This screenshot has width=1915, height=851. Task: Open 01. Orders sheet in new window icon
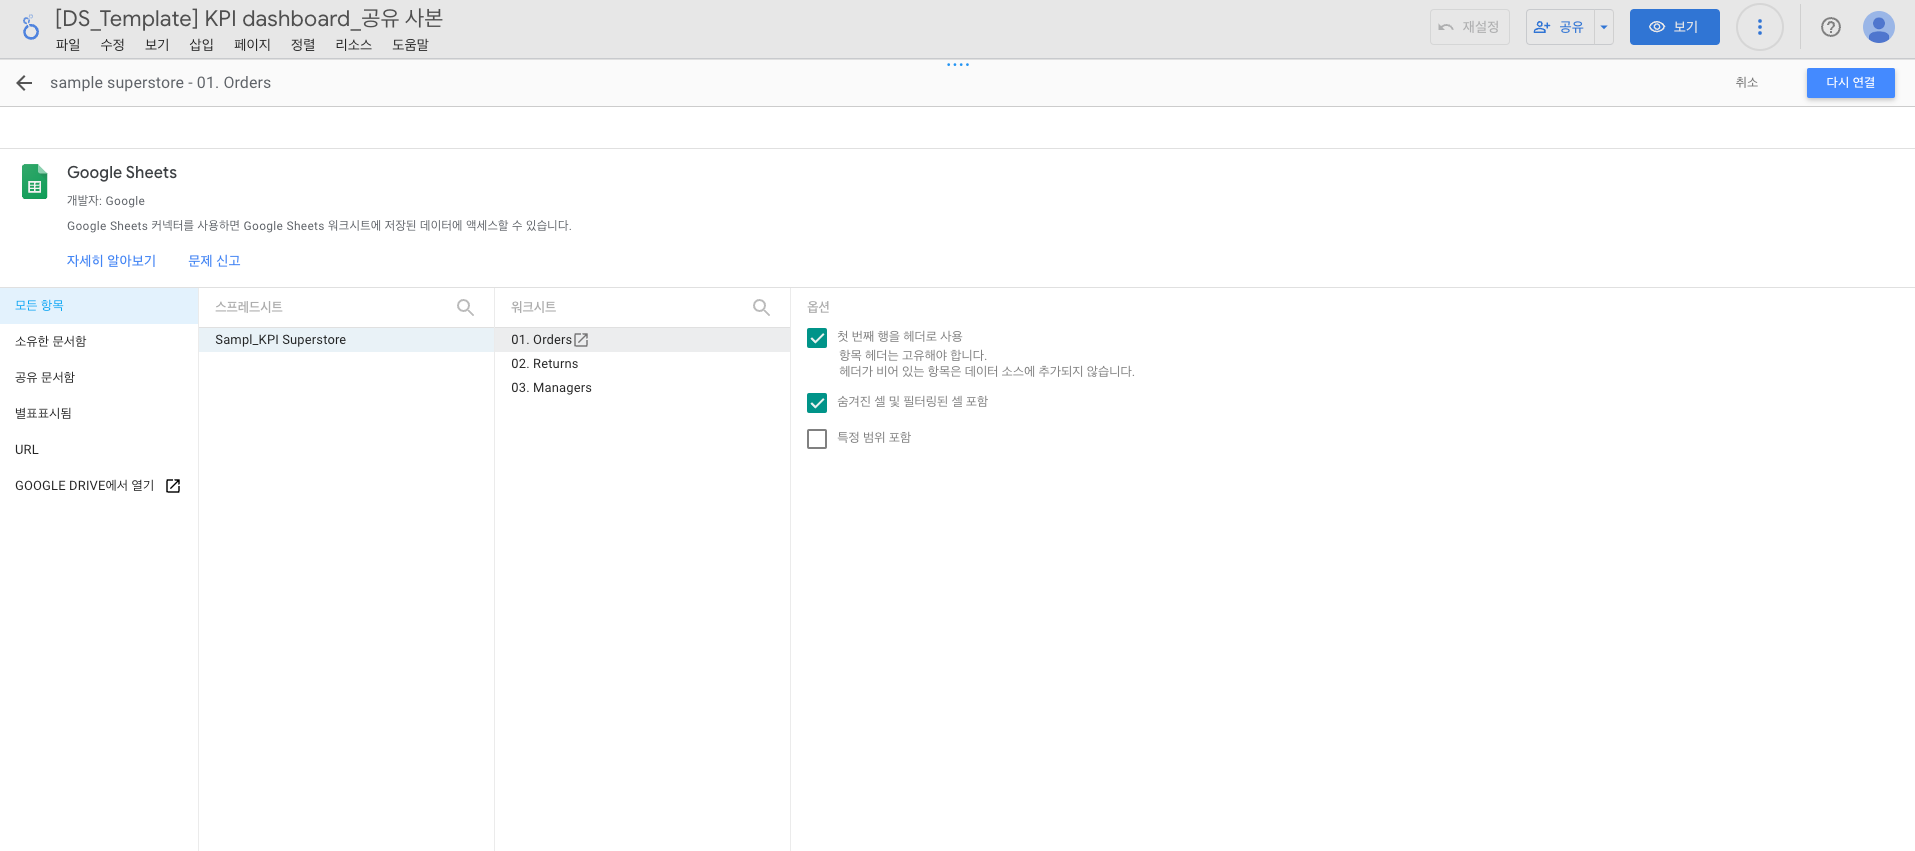pos(581,340)
